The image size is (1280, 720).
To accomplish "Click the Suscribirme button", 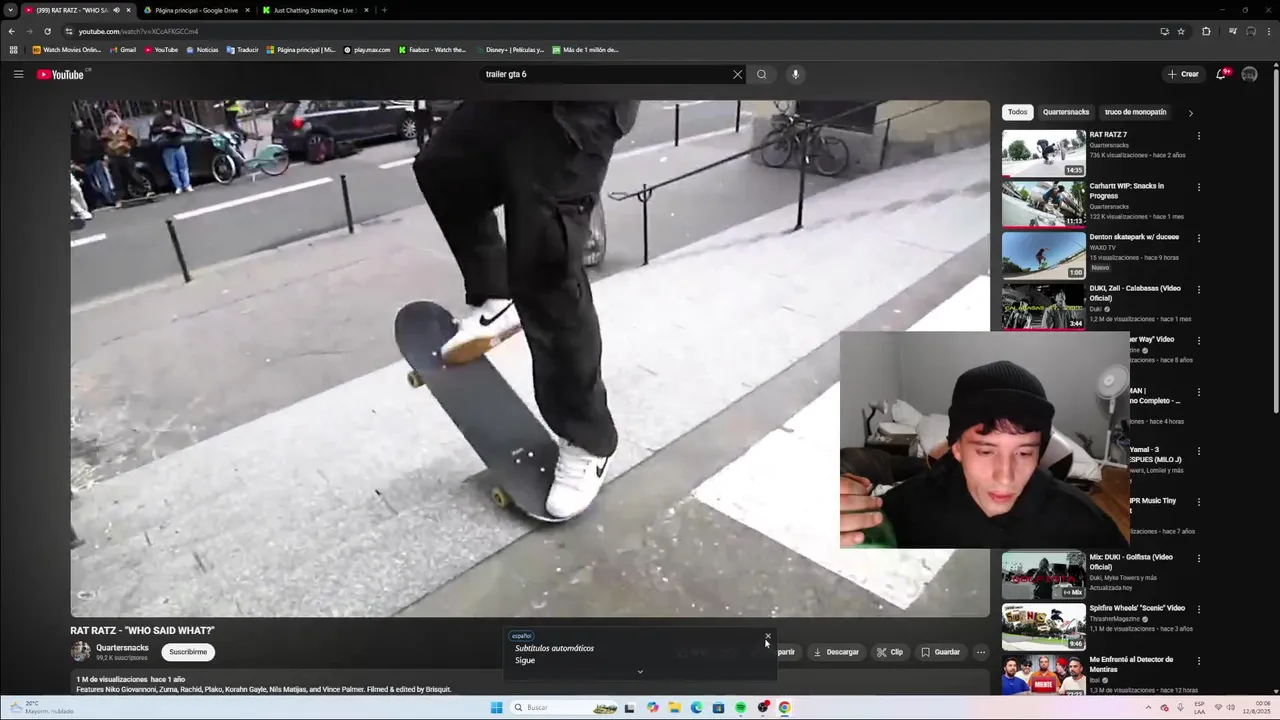I will tap(188, 652).
